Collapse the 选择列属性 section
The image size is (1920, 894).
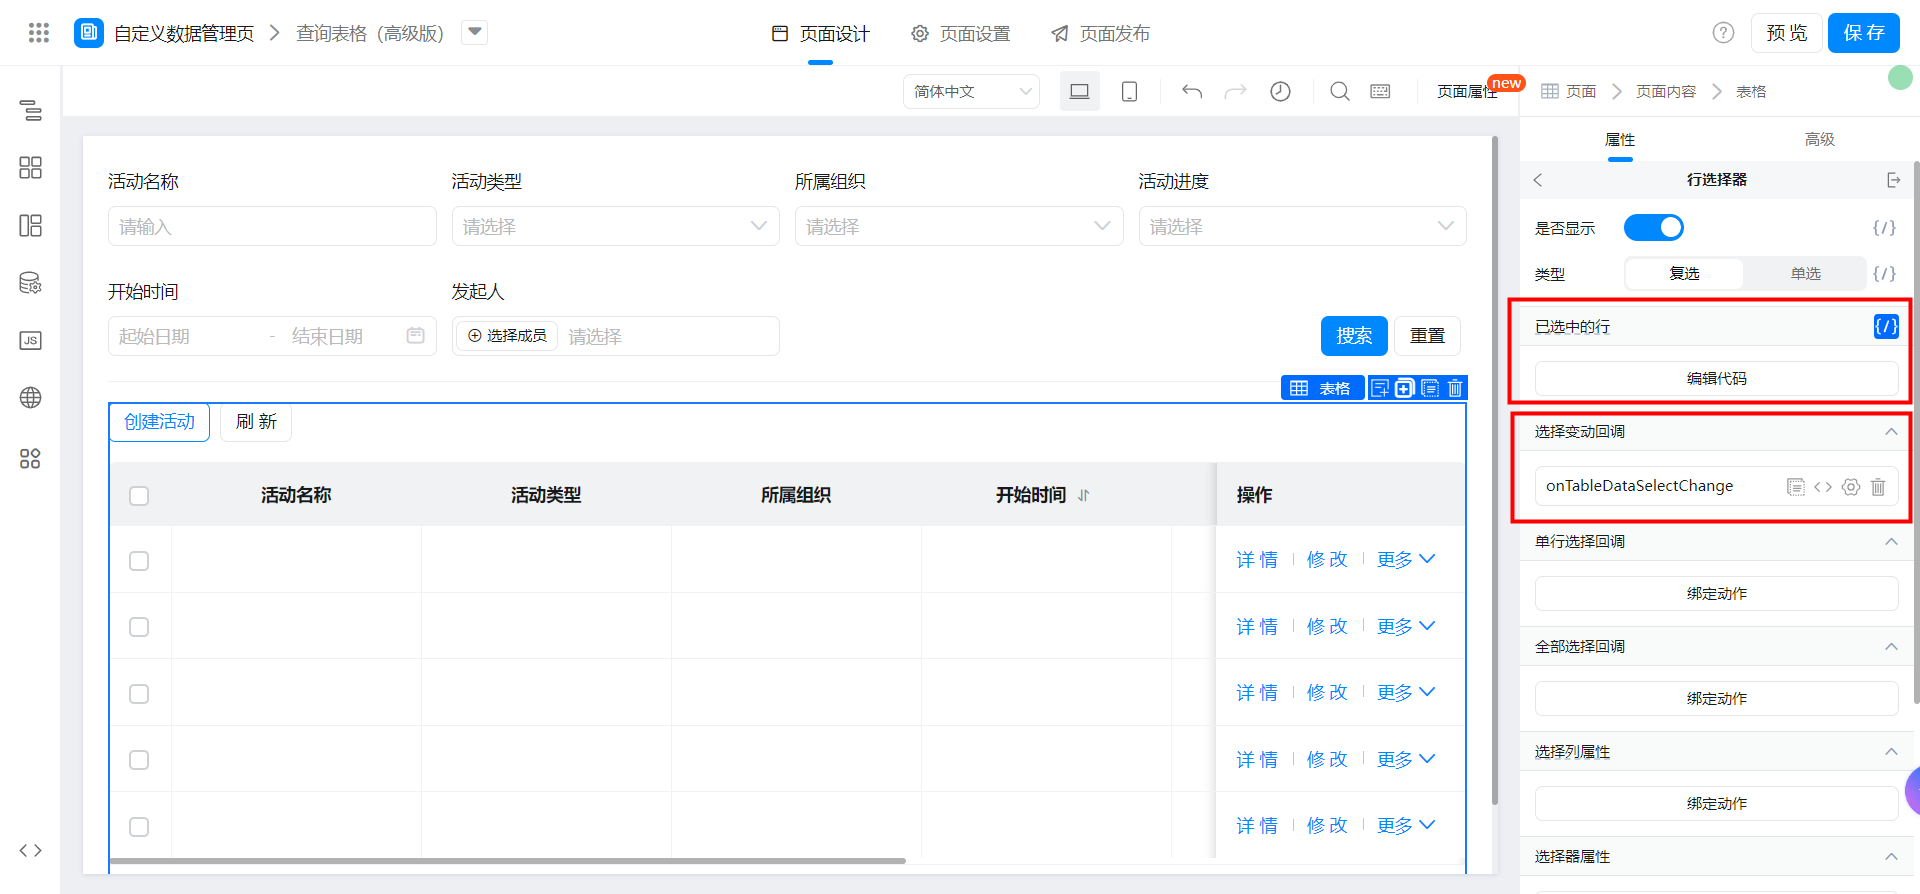[x=1891, y=752]
